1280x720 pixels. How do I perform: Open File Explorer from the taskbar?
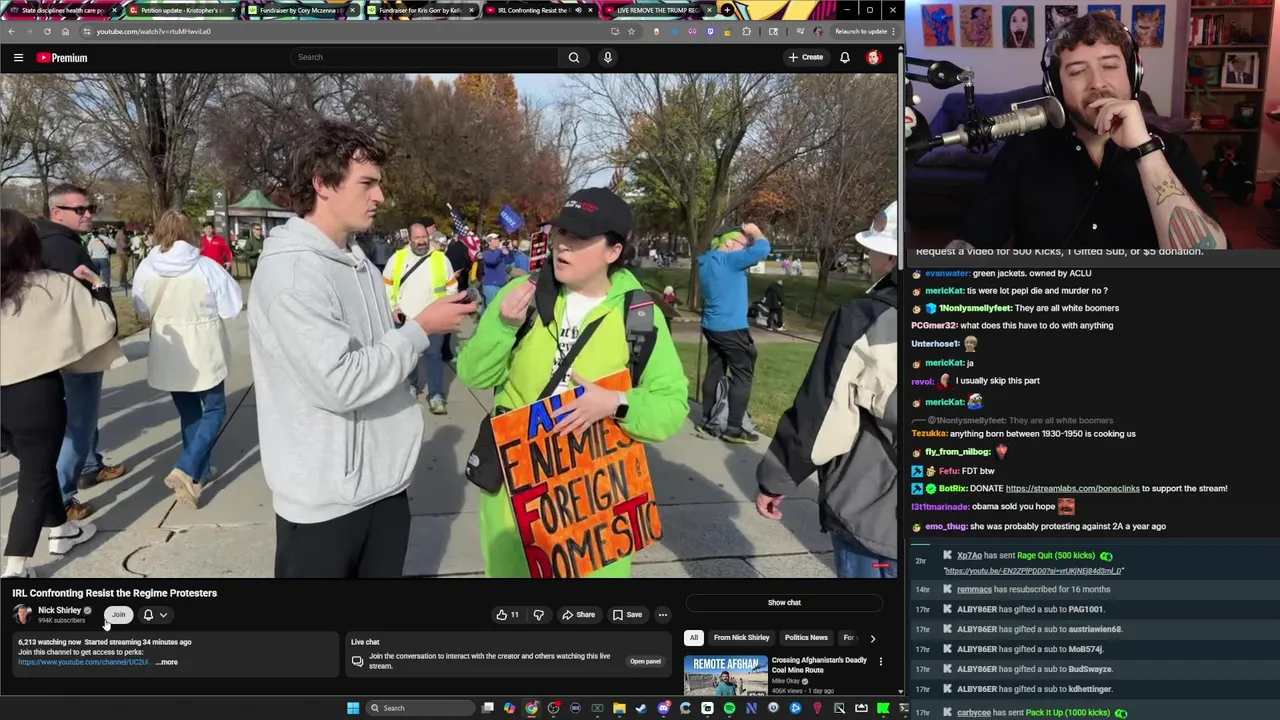pyautogui.click(x=619, y=708)
